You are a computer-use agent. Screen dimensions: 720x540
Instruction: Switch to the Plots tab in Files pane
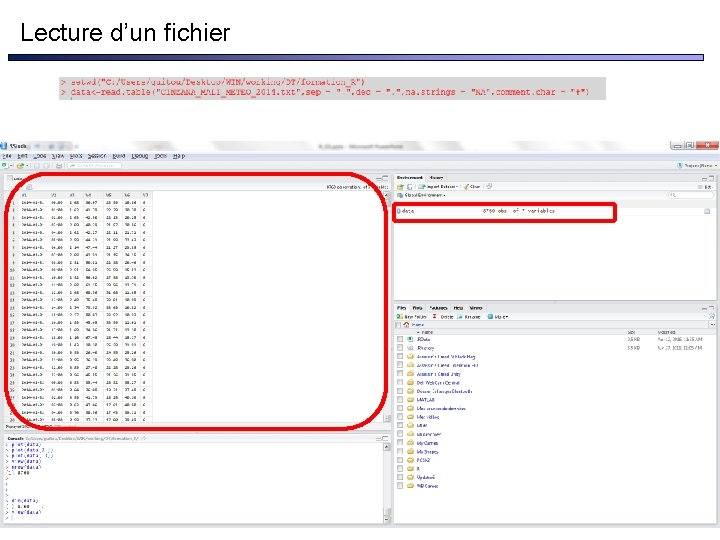pyautogui.click(x=417, y=308)
